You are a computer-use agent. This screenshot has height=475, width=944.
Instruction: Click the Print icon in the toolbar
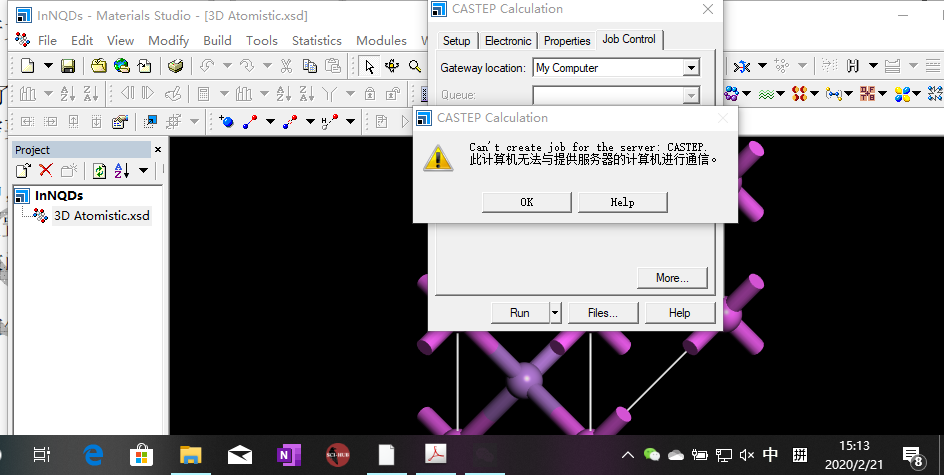[x=176, y=66]
